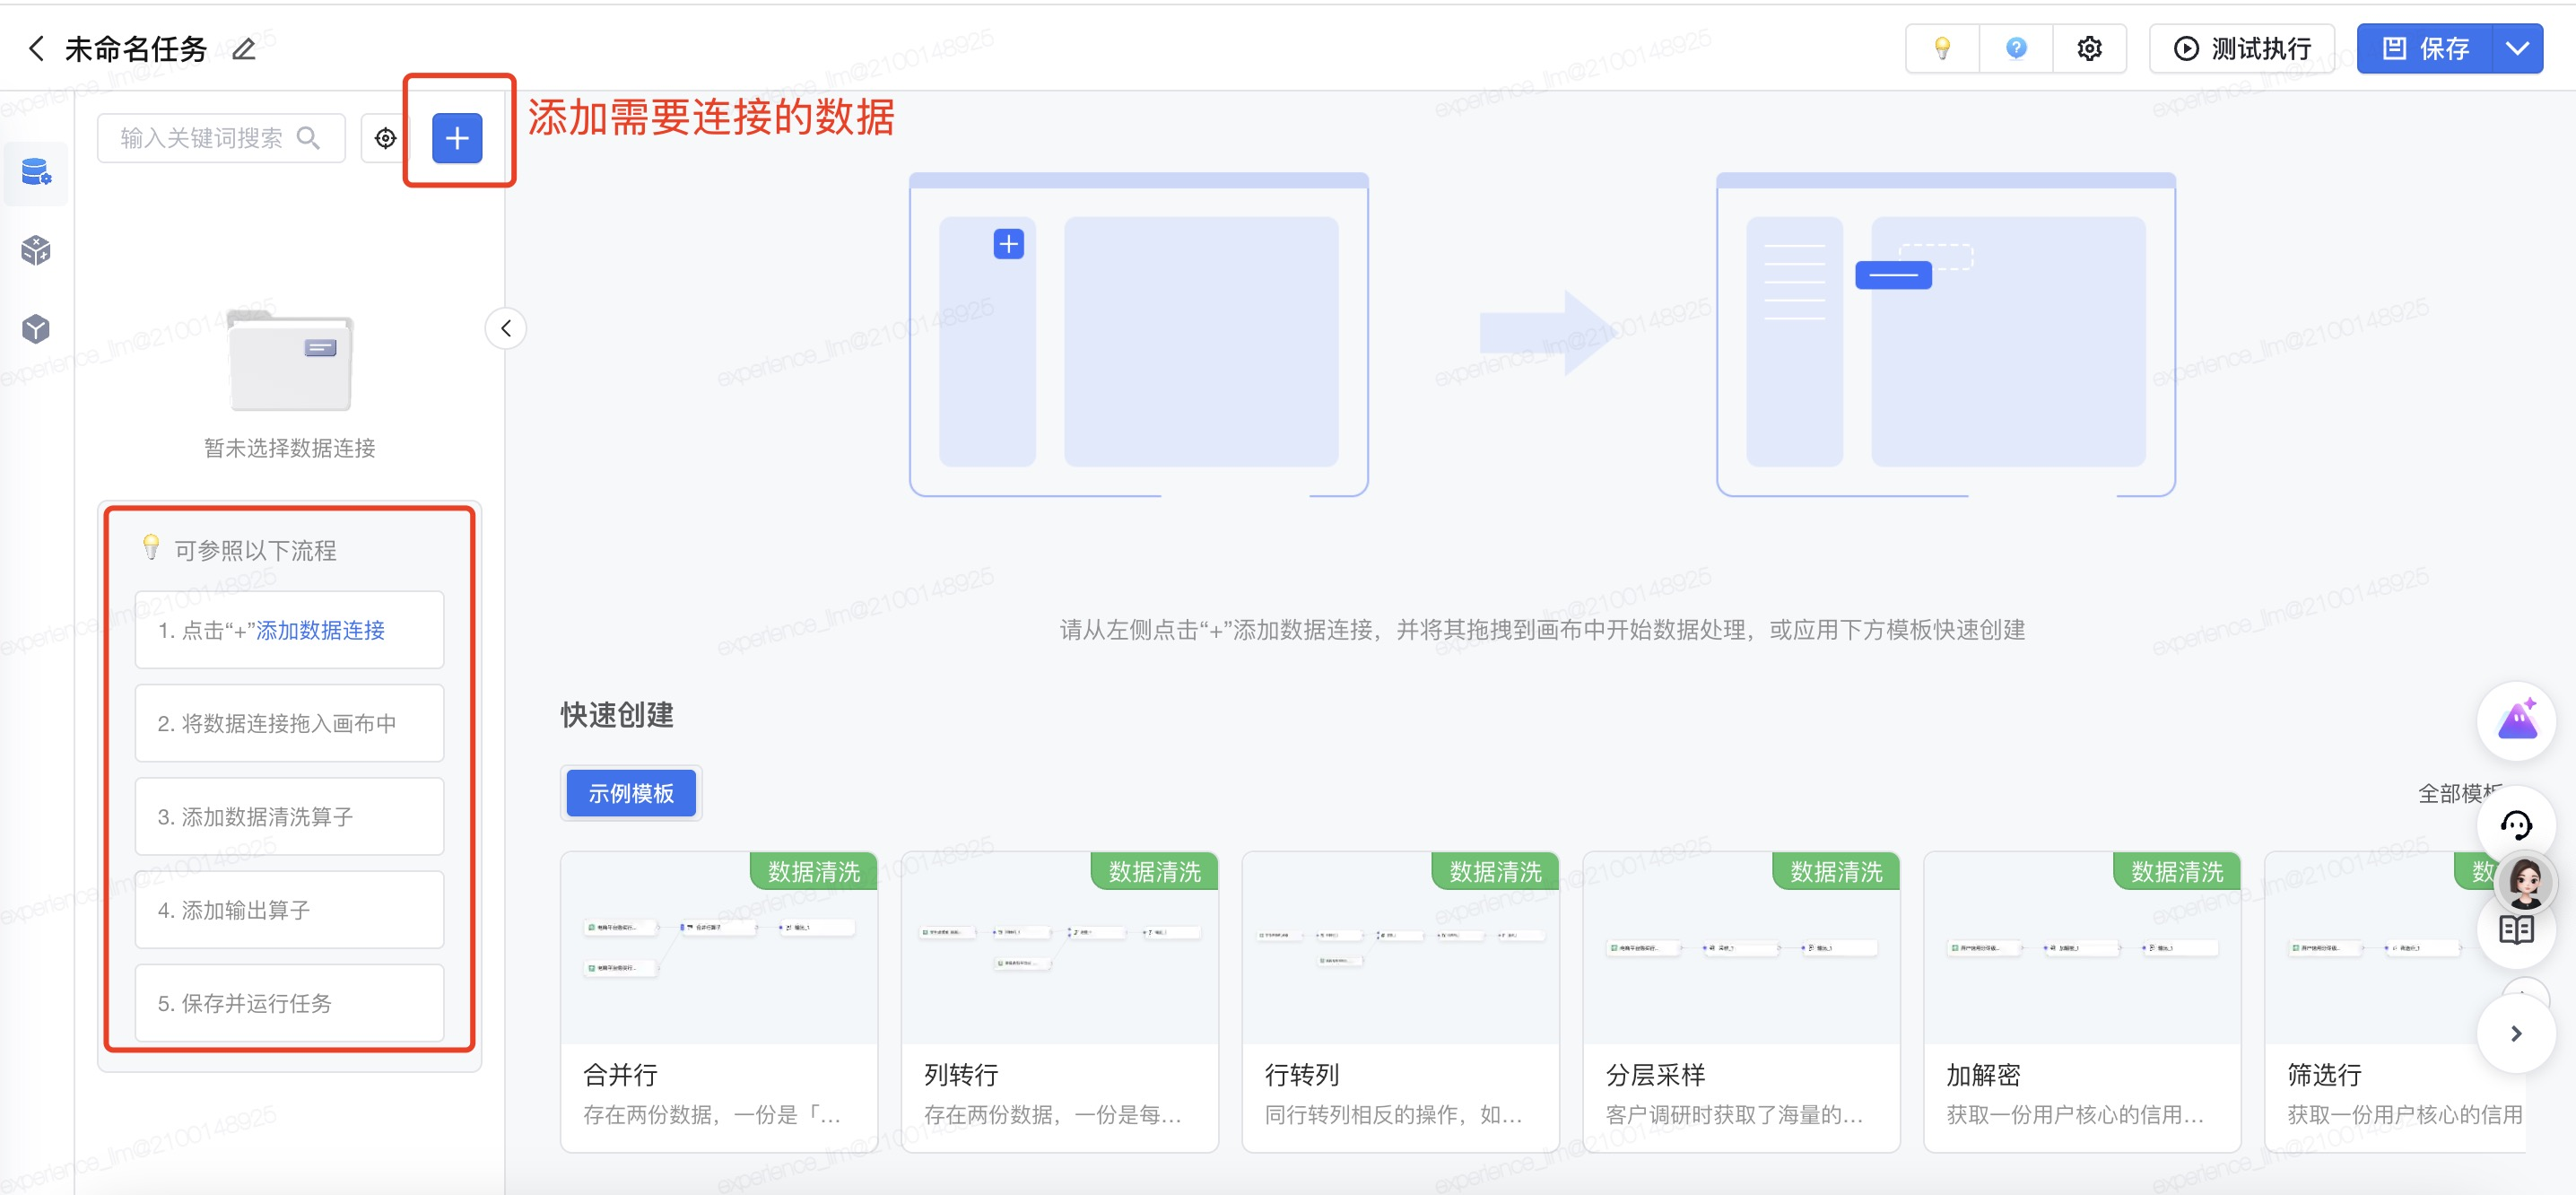This screenshot has height=1195, width=2576.
Task: Open the 筛选行 template card
Action: 2395,1001
